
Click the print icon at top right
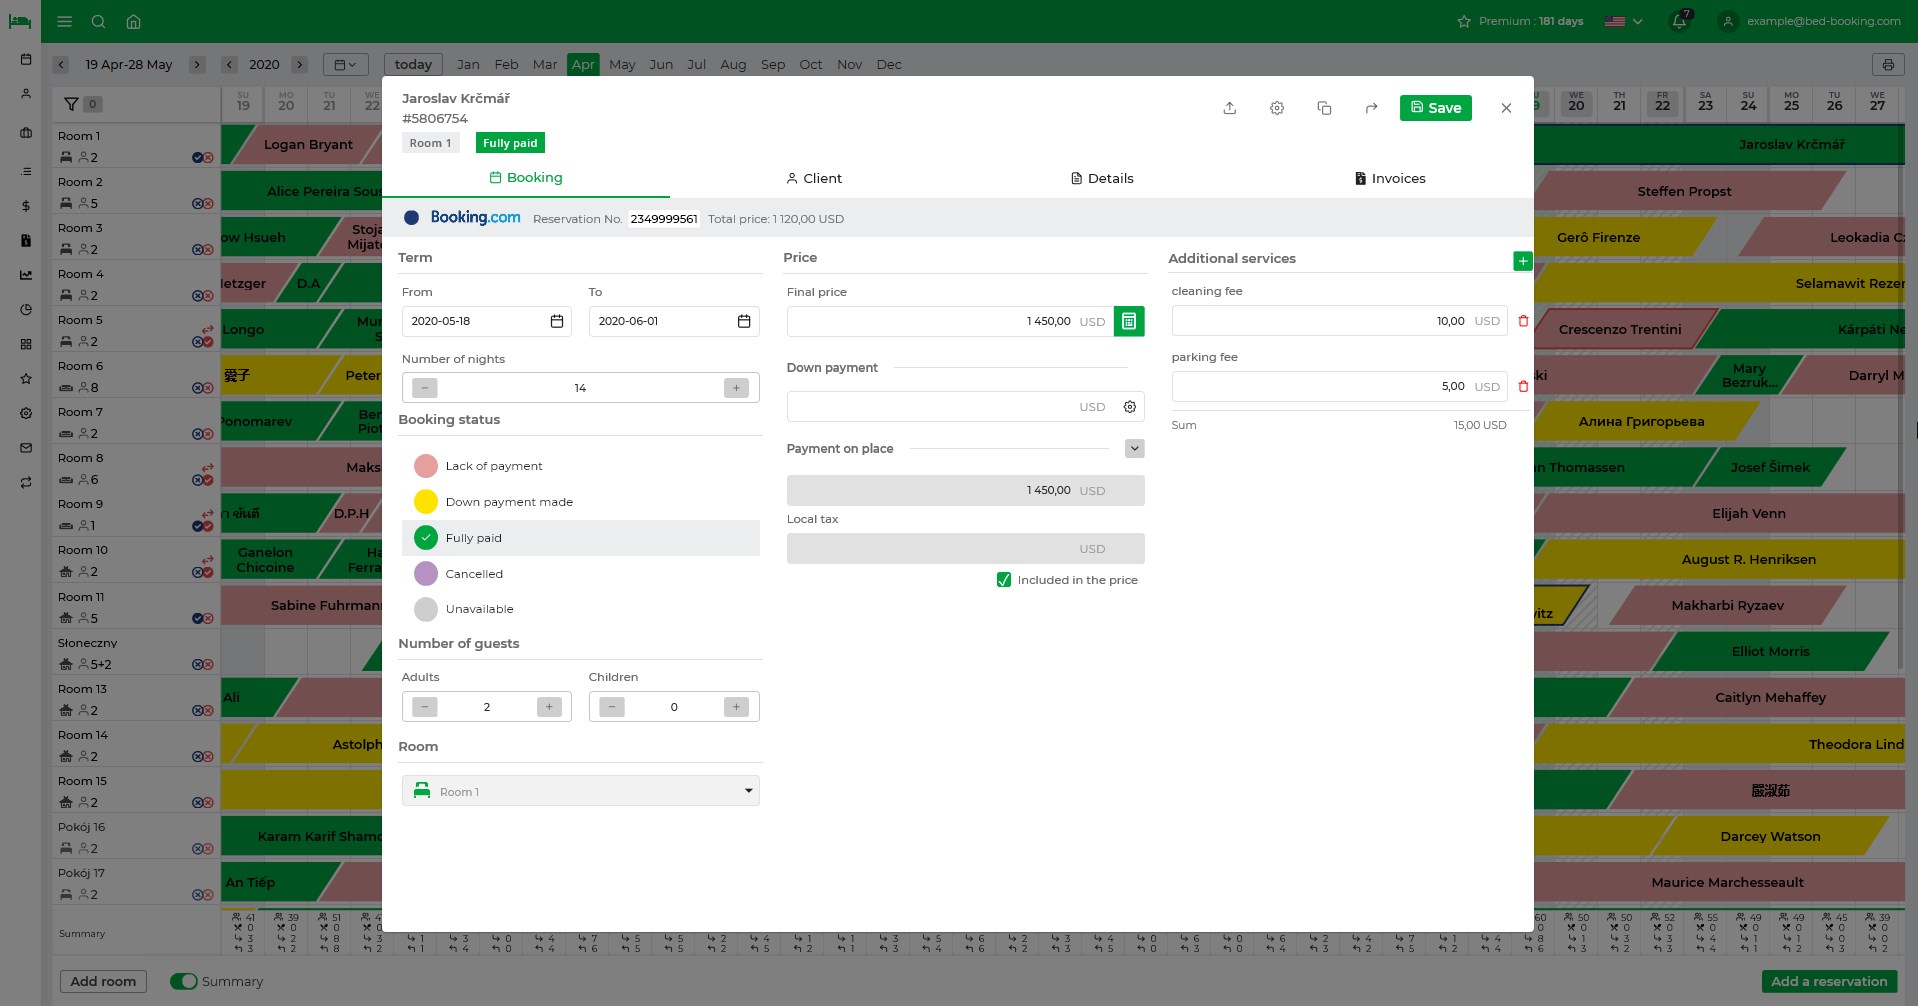point(1888,65)
